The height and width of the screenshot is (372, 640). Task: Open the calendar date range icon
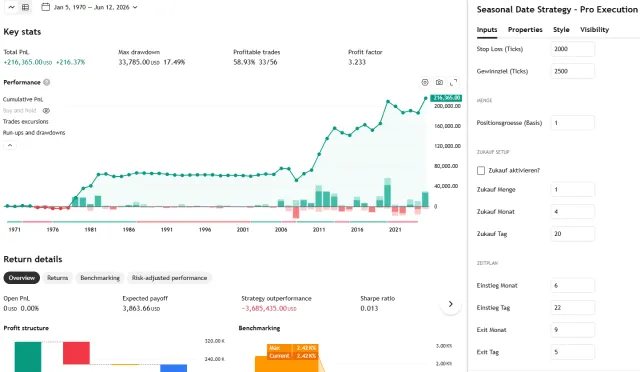pos(46,7)
